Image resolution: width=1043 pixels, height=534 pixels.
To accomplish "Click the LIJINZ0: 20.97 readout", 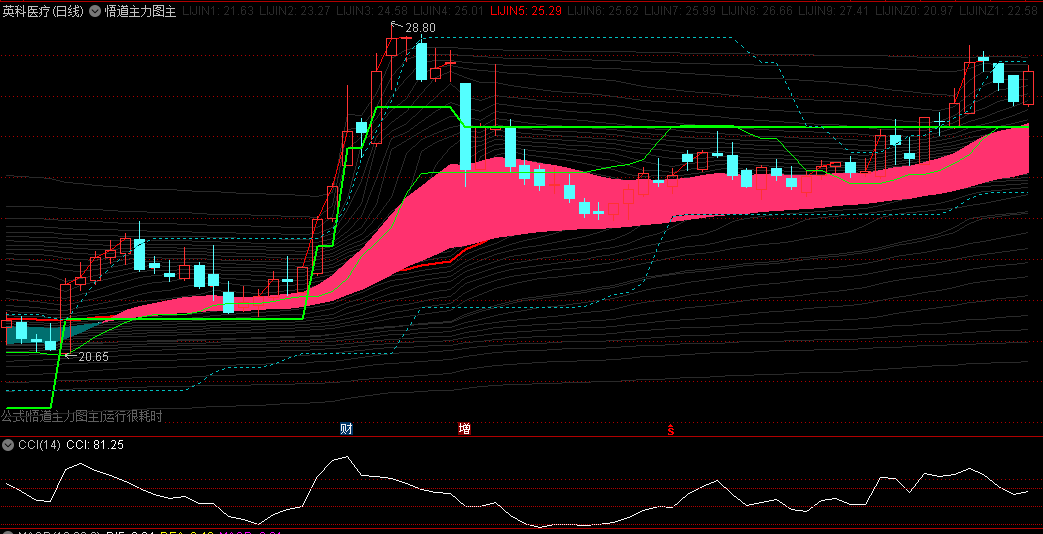I will point(916,11).
